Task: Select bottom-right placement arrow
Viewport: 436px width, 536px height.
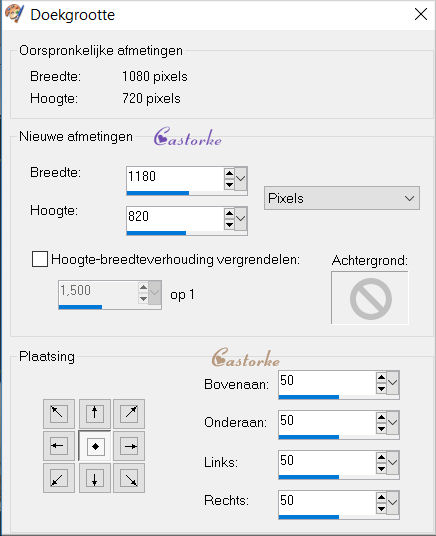Action: click(x=129, y=478)
